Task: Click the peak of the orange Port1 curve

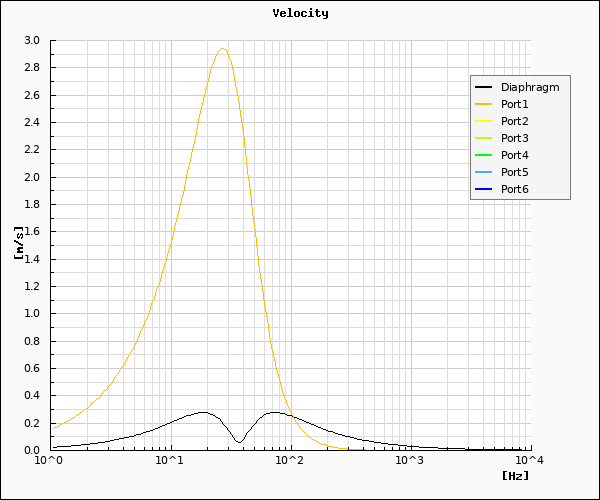Action: tap(222, 49)
